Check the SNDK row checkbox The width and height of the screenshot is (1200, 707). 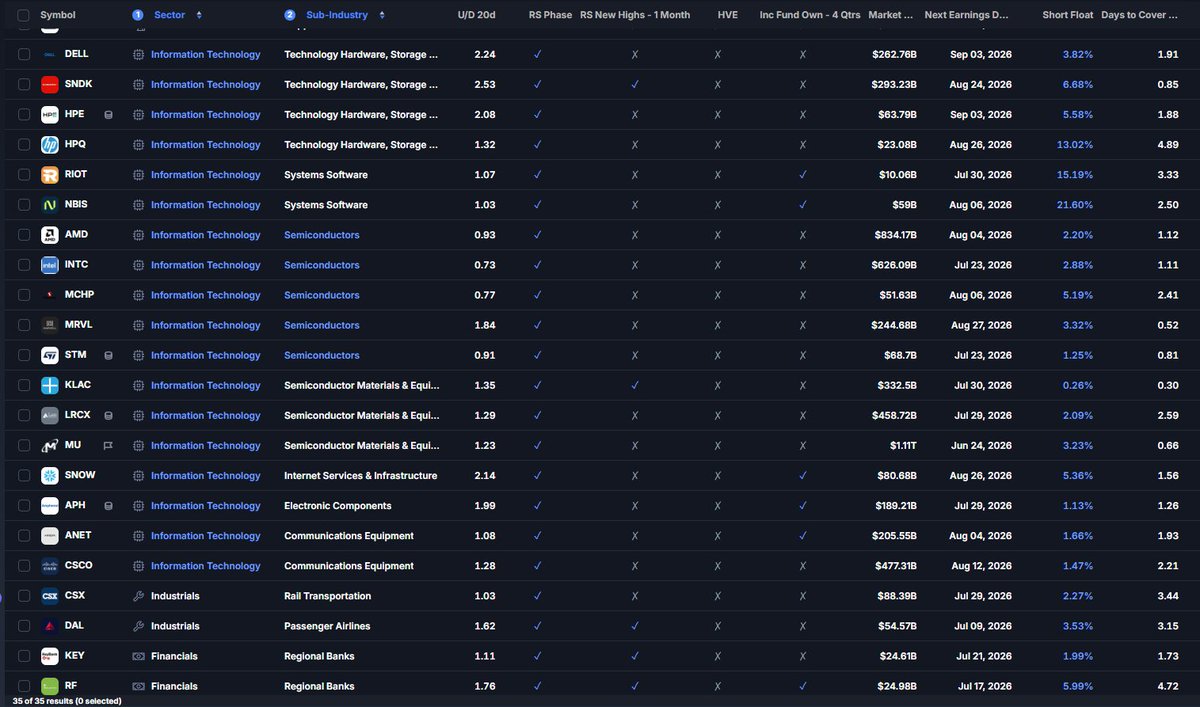(x=24, y=85)
